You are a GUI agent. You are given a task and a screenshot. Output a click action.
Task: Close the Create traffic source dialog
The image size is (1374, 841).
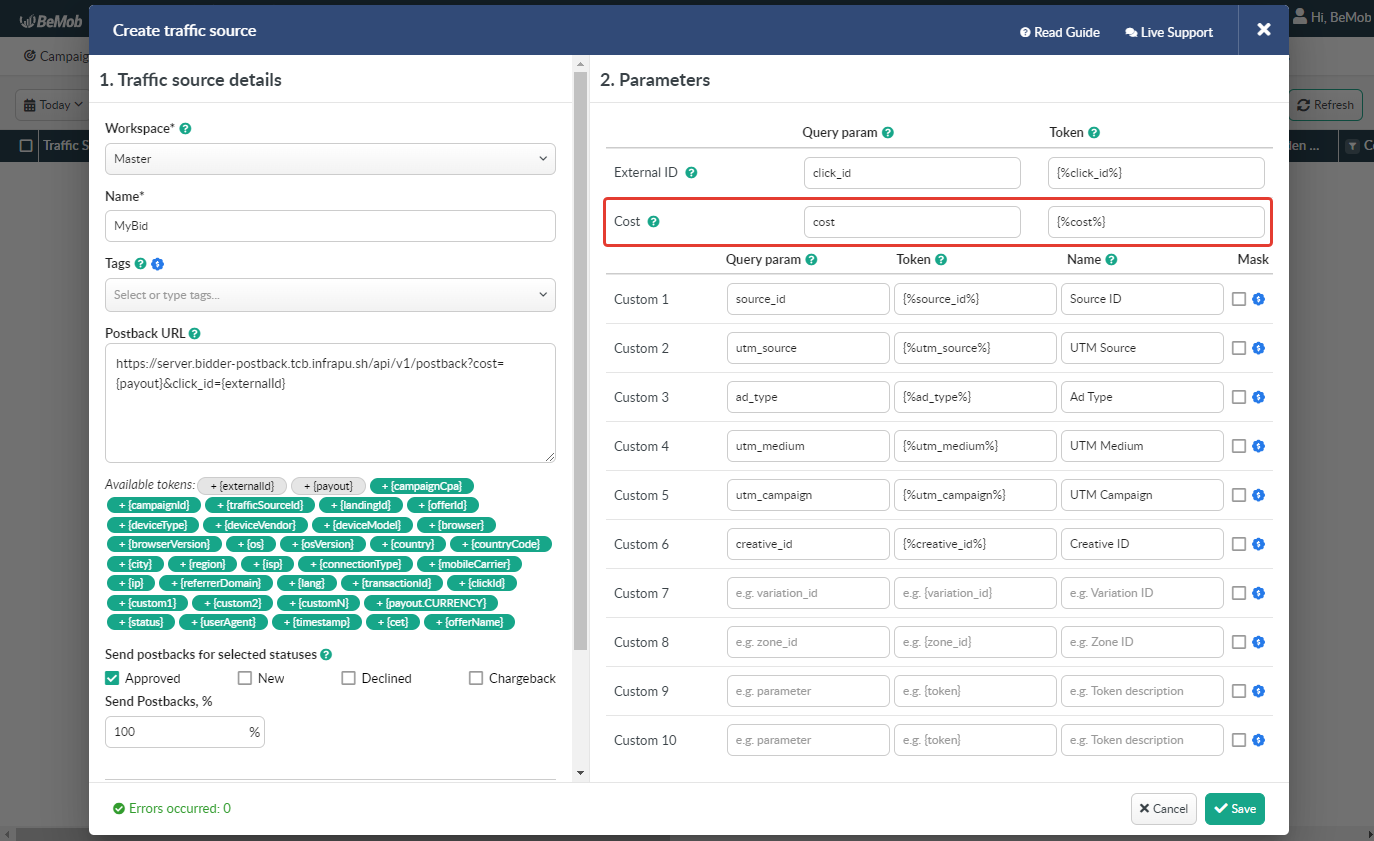[1263, 30]
